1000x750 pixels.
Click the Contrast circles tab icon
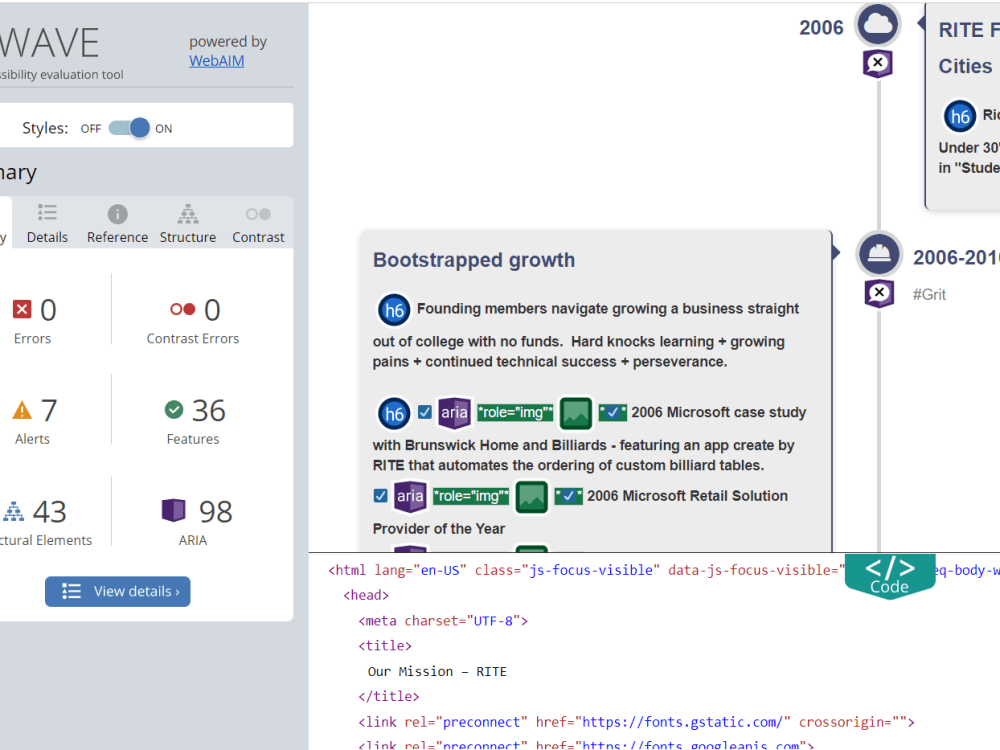point(258,214)
